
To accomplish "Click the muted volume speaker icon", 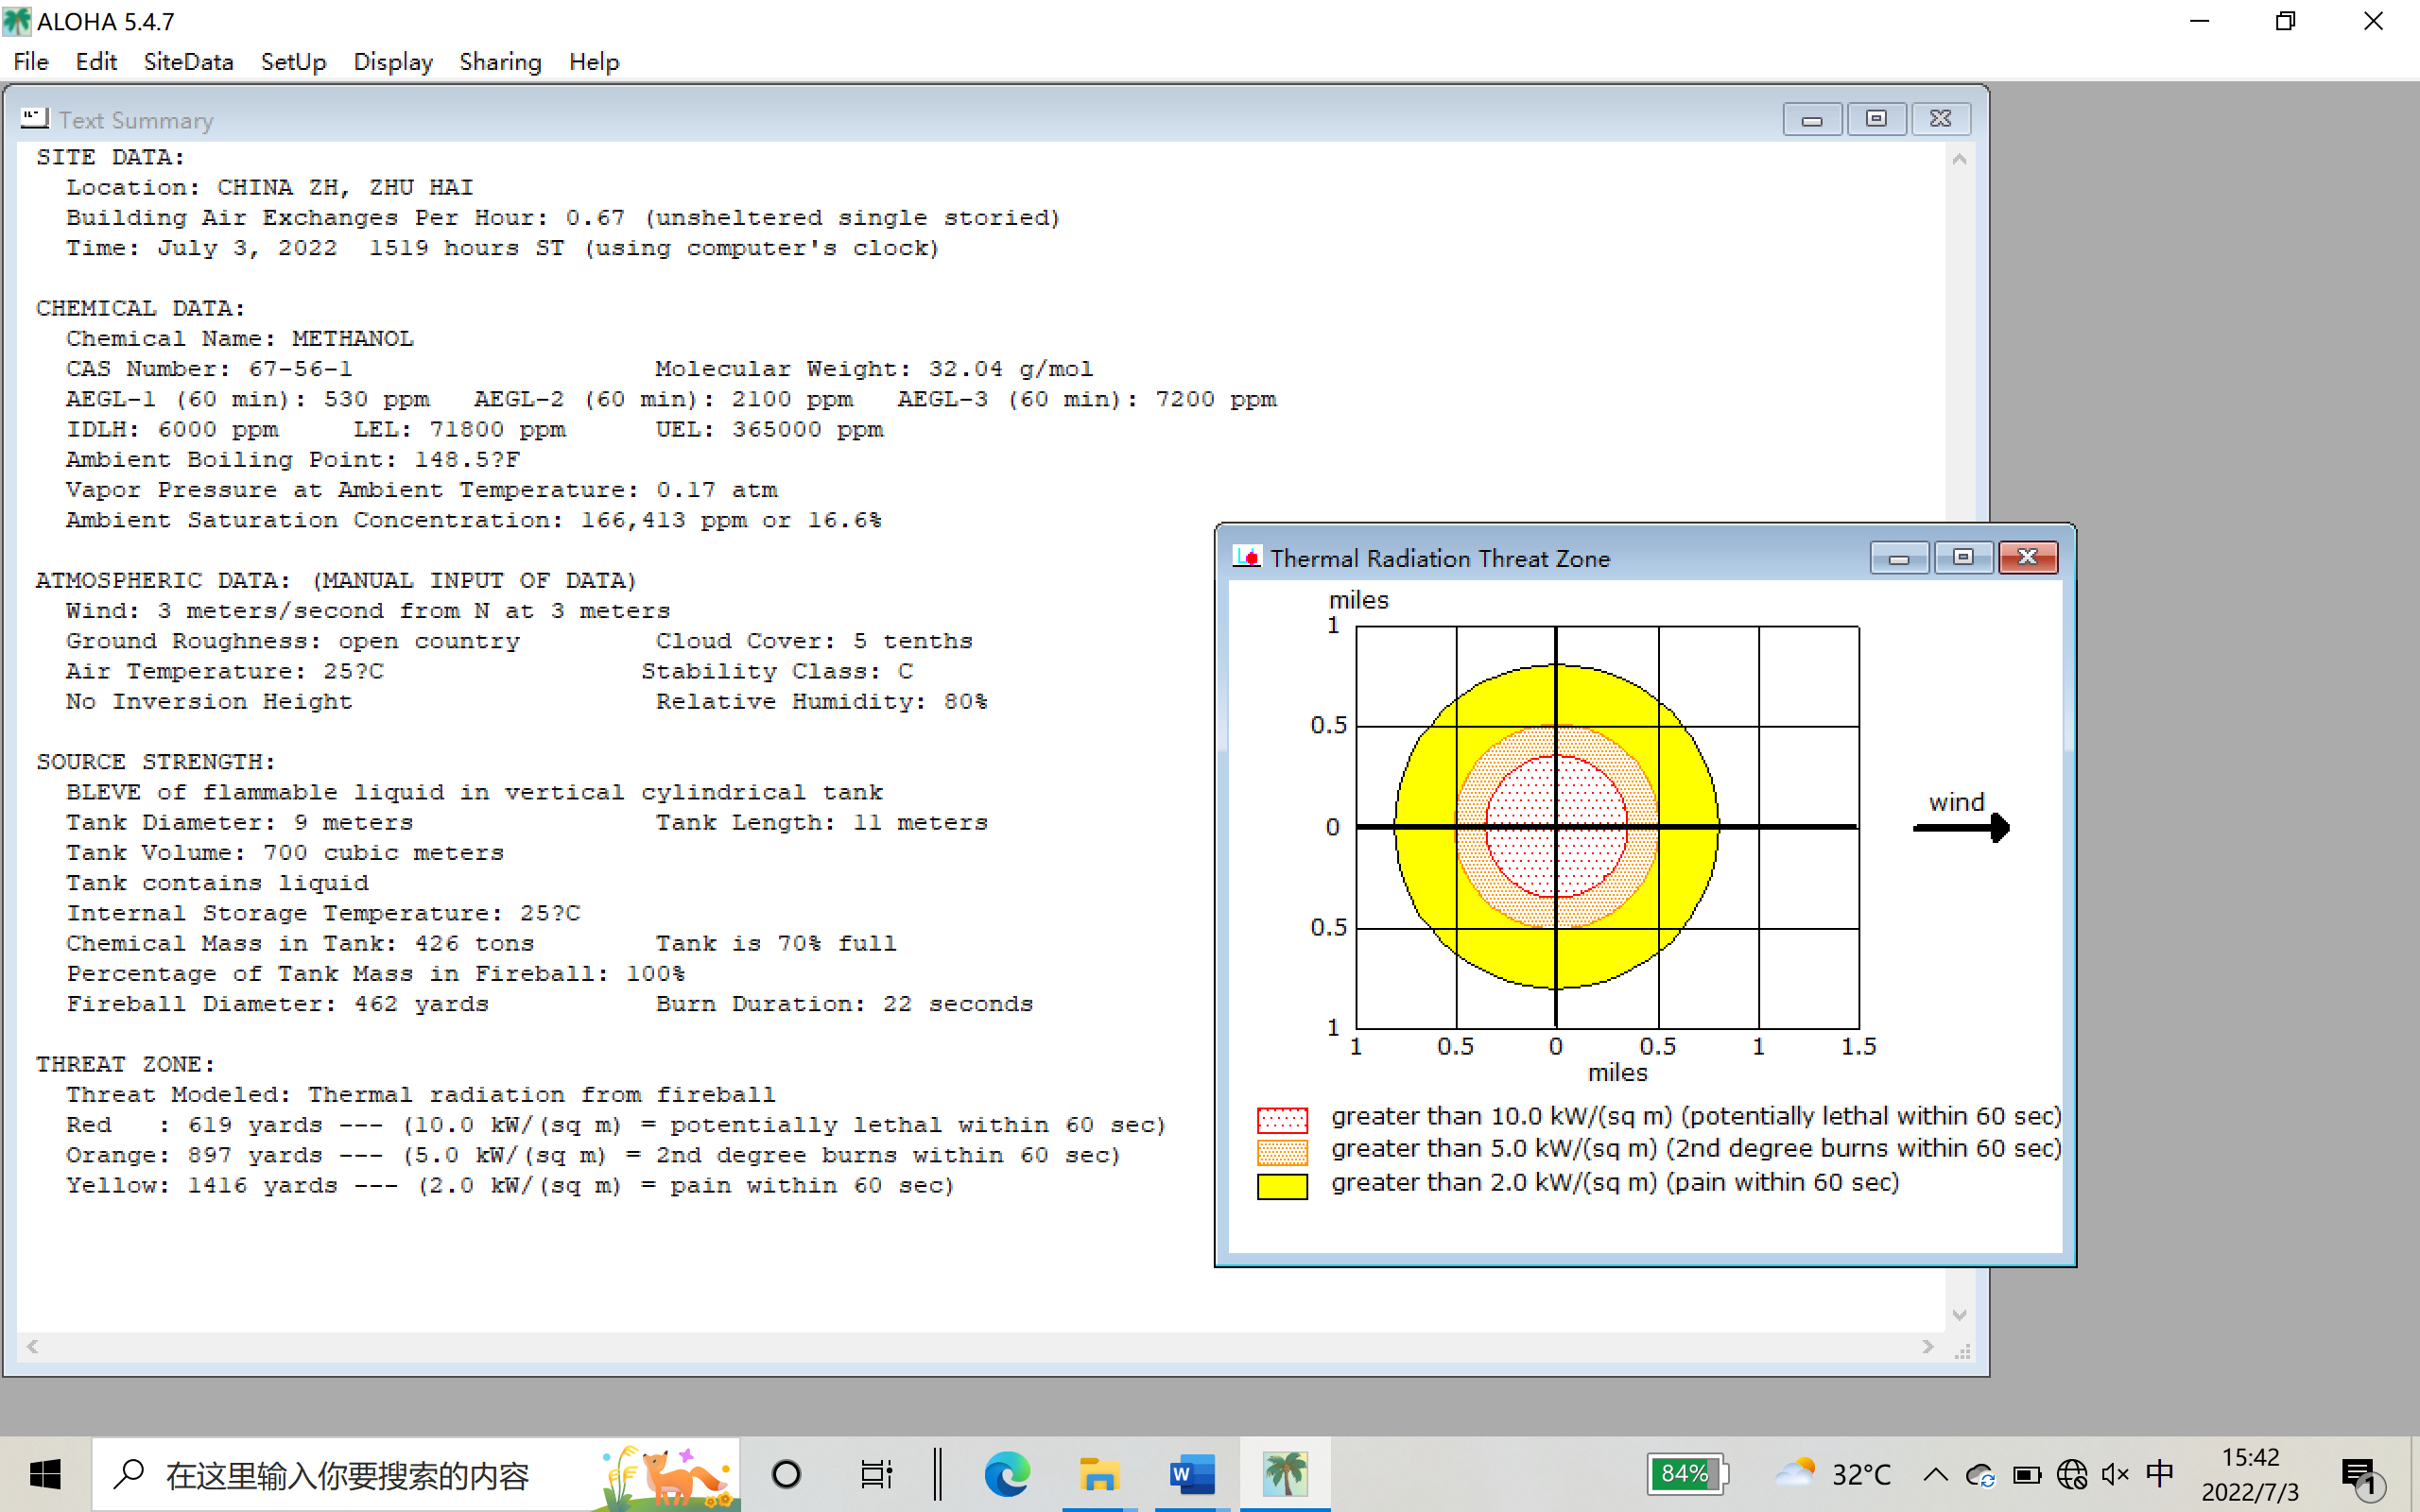I will [2115, 1474].
